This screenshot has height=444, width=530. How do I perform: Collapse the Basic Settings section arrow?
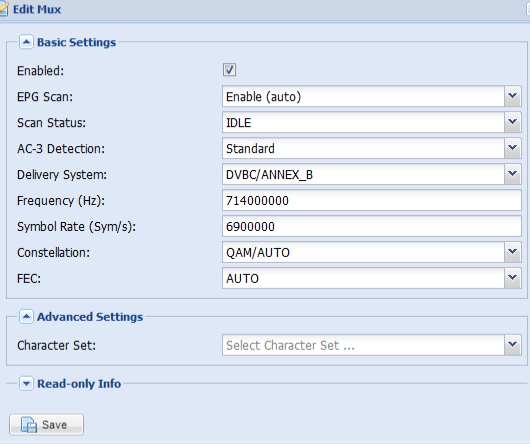pyautogui.click(x=26, y=42)
